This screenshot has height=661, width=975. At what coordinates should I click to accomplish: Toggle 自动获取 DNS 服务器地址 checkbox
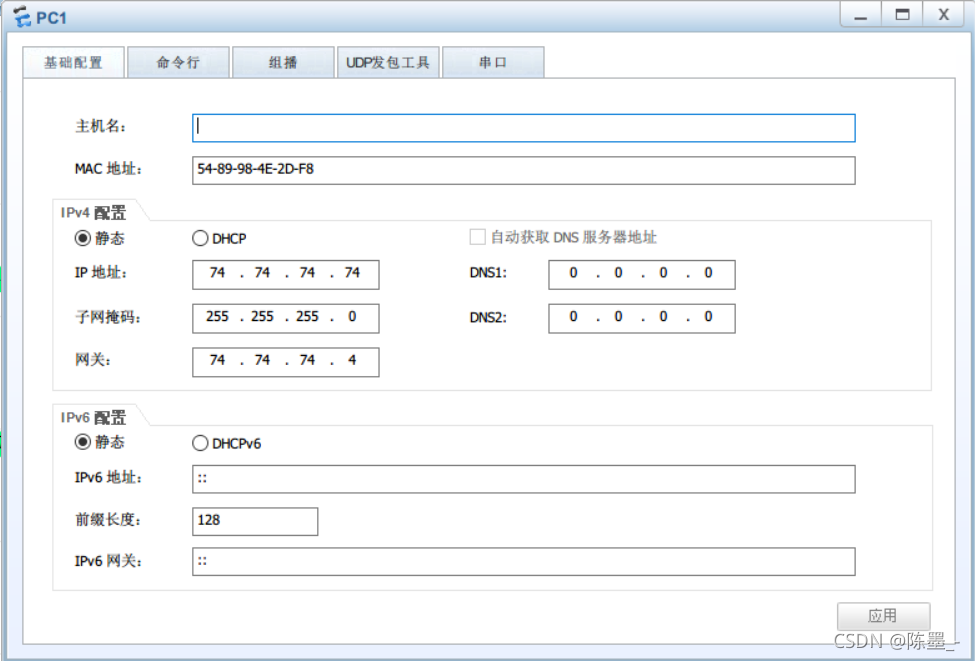(477, 237)
